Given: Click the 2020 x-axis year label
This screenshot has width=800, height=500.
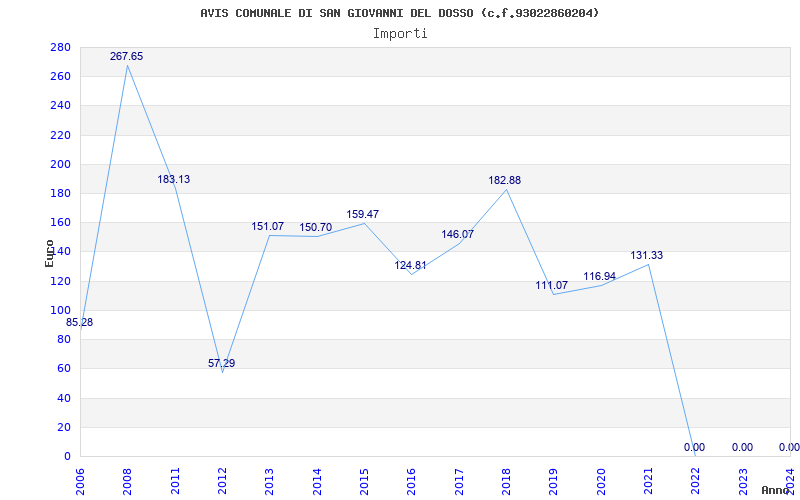Looking at the screenshot, I should pos(601,482).
